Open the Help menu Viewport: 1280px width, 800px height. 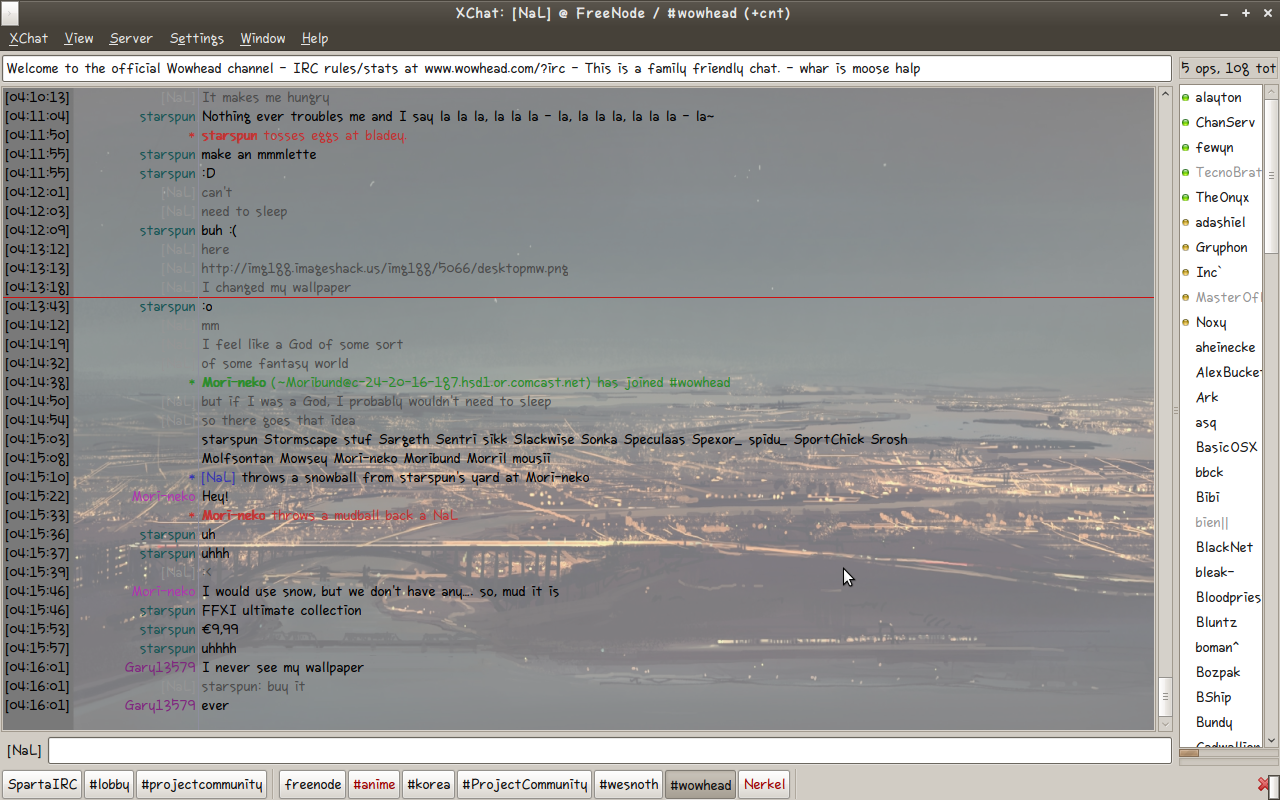(315, 38)
